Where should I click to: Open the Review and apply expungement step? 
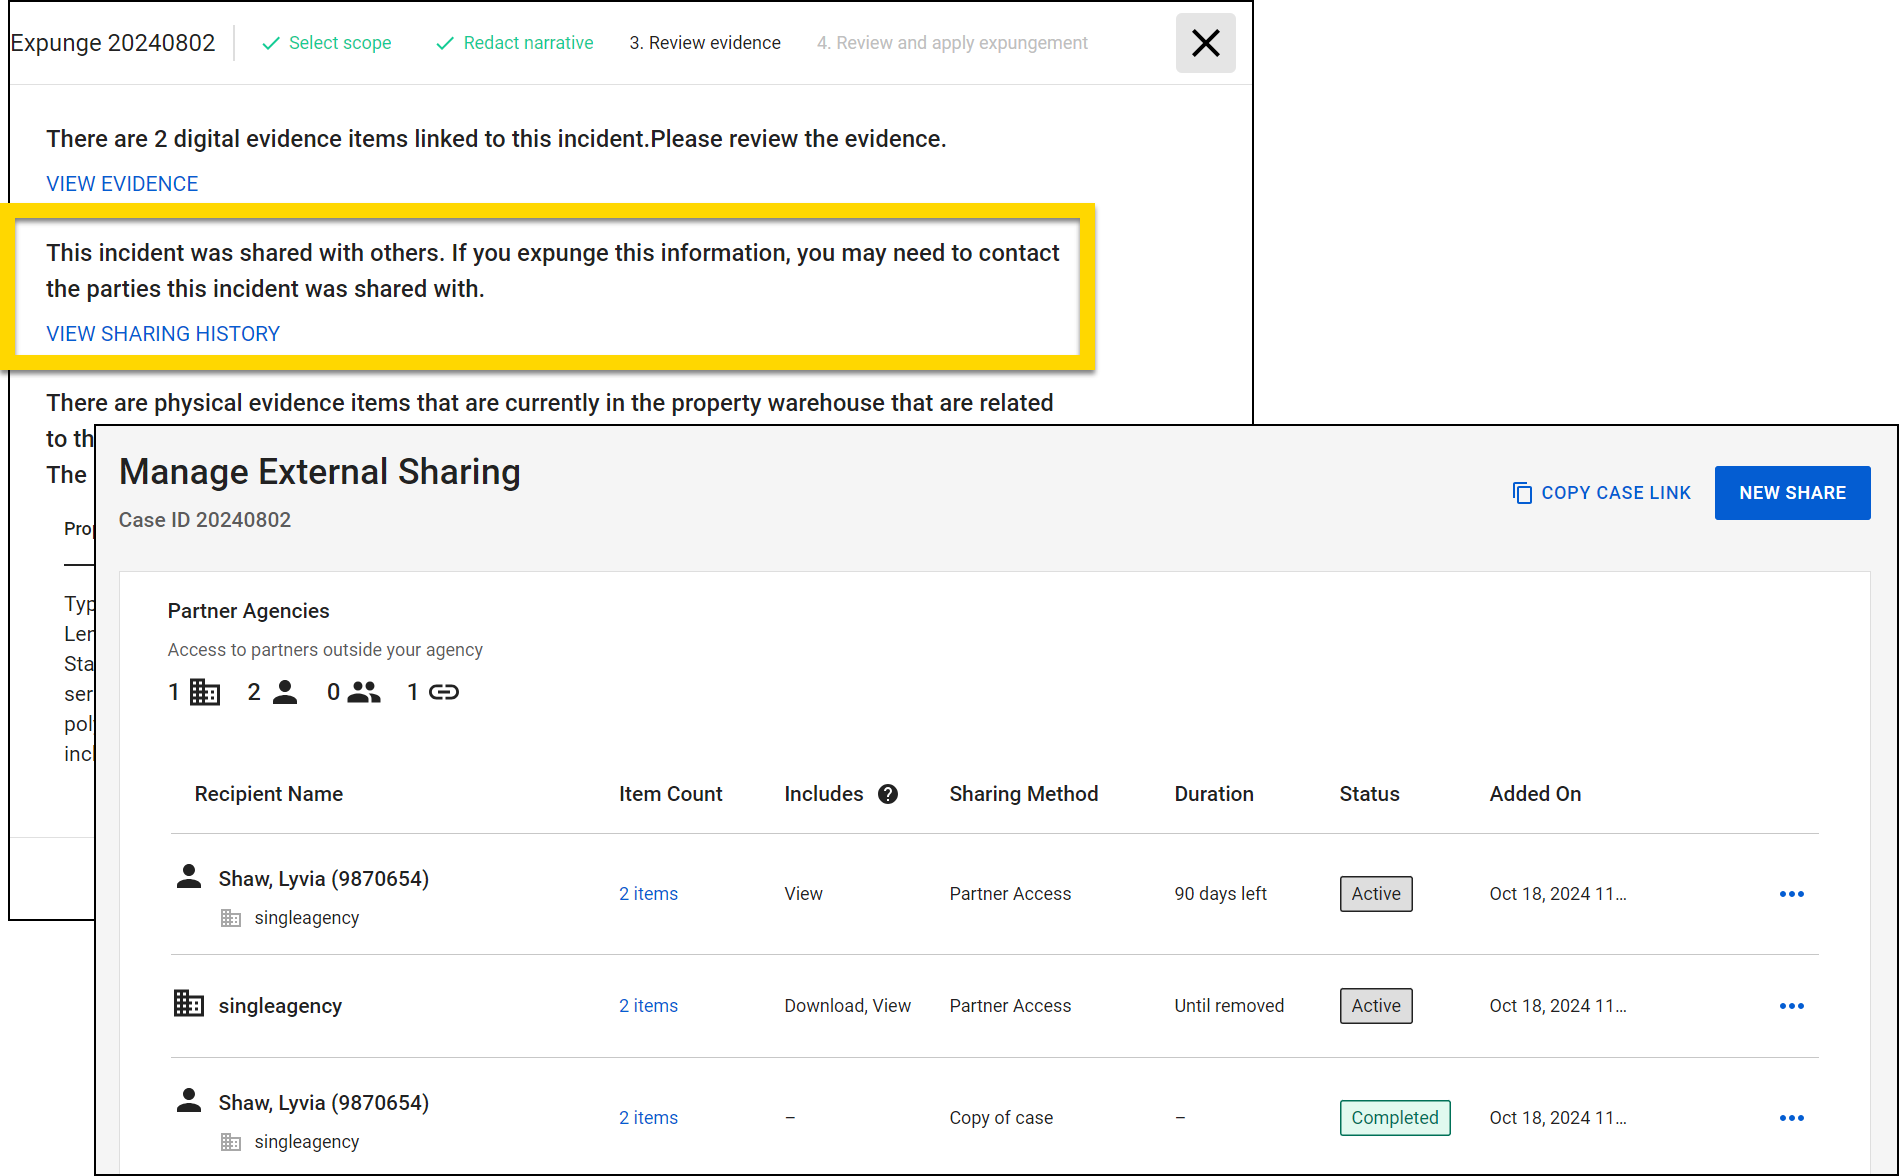click(x=952, y=43)
